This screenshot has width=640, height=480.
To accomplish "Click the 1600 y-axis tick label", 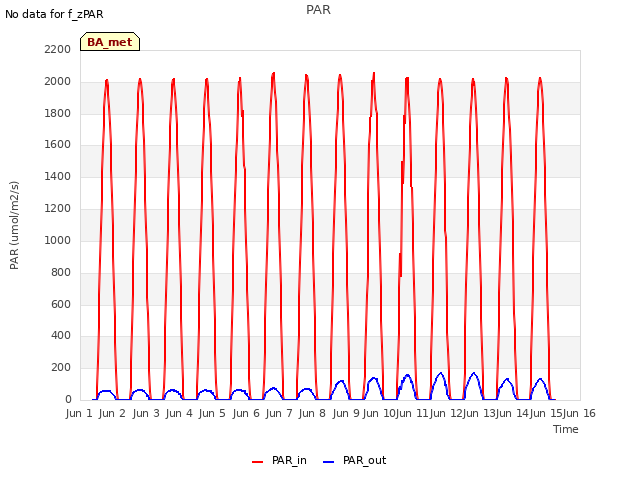I will coord(58,144).
